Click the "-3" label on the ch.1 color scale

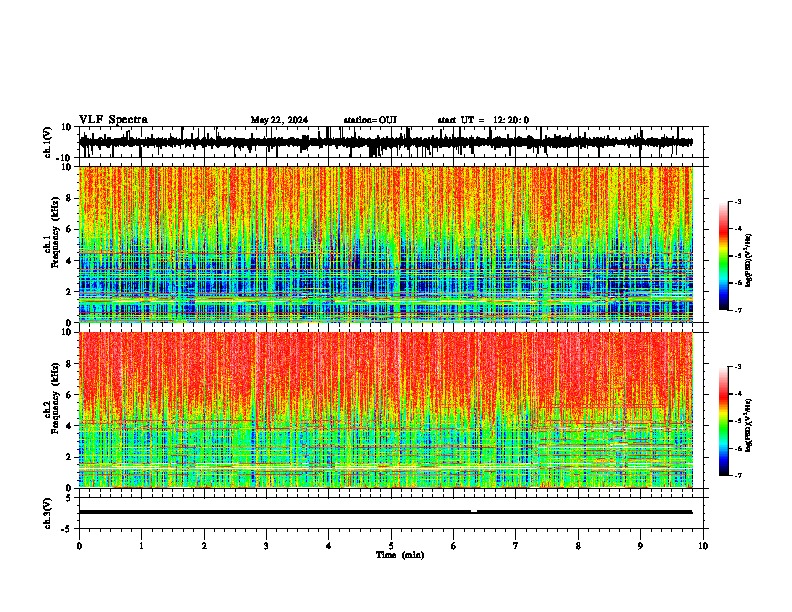738,202
